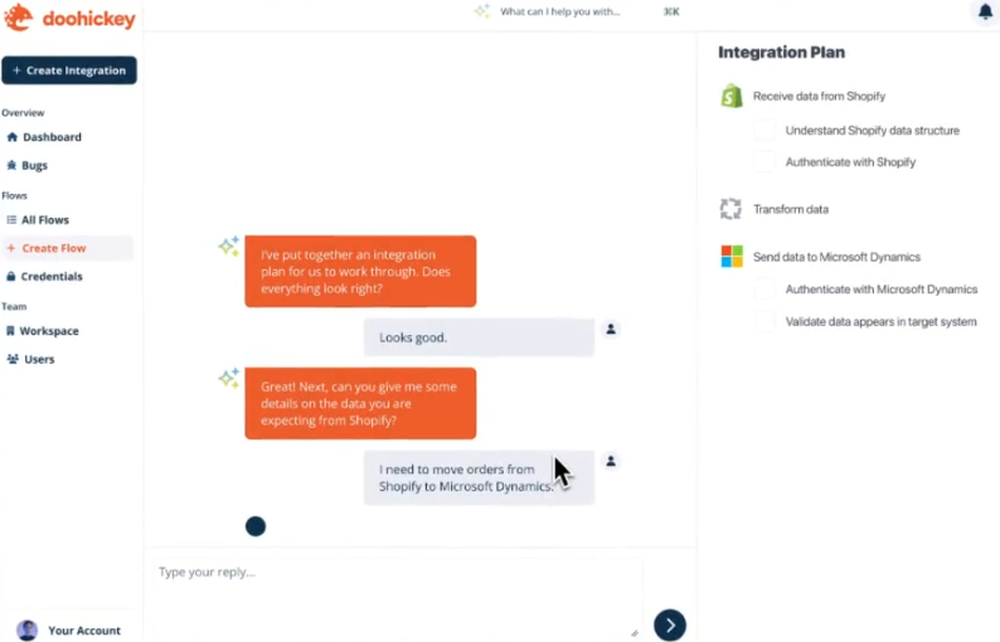Open notifications bell icon

[985, 11]
